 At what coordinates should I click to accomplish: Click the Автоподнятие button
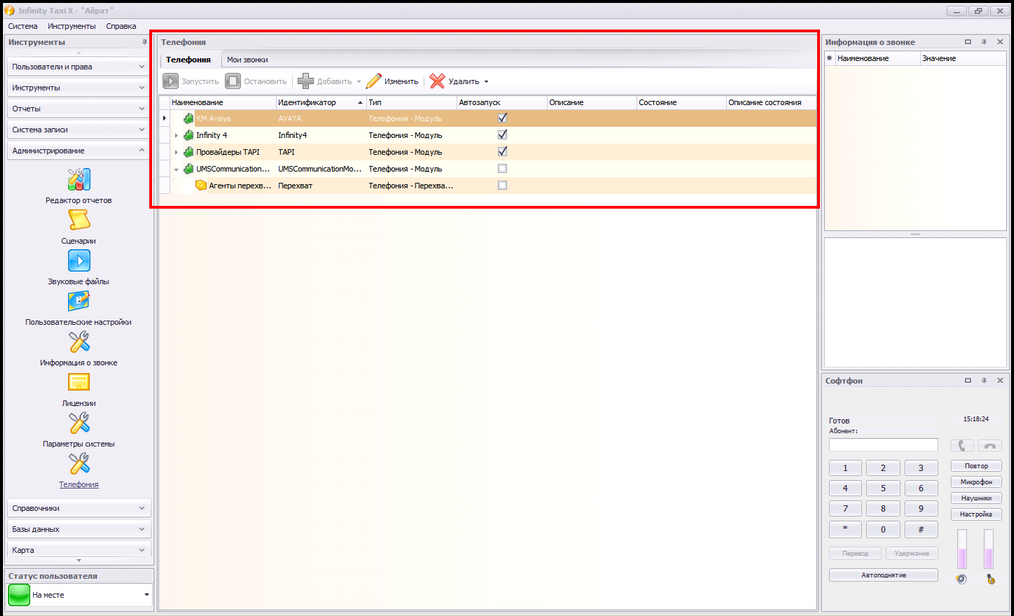click(883, 575)
